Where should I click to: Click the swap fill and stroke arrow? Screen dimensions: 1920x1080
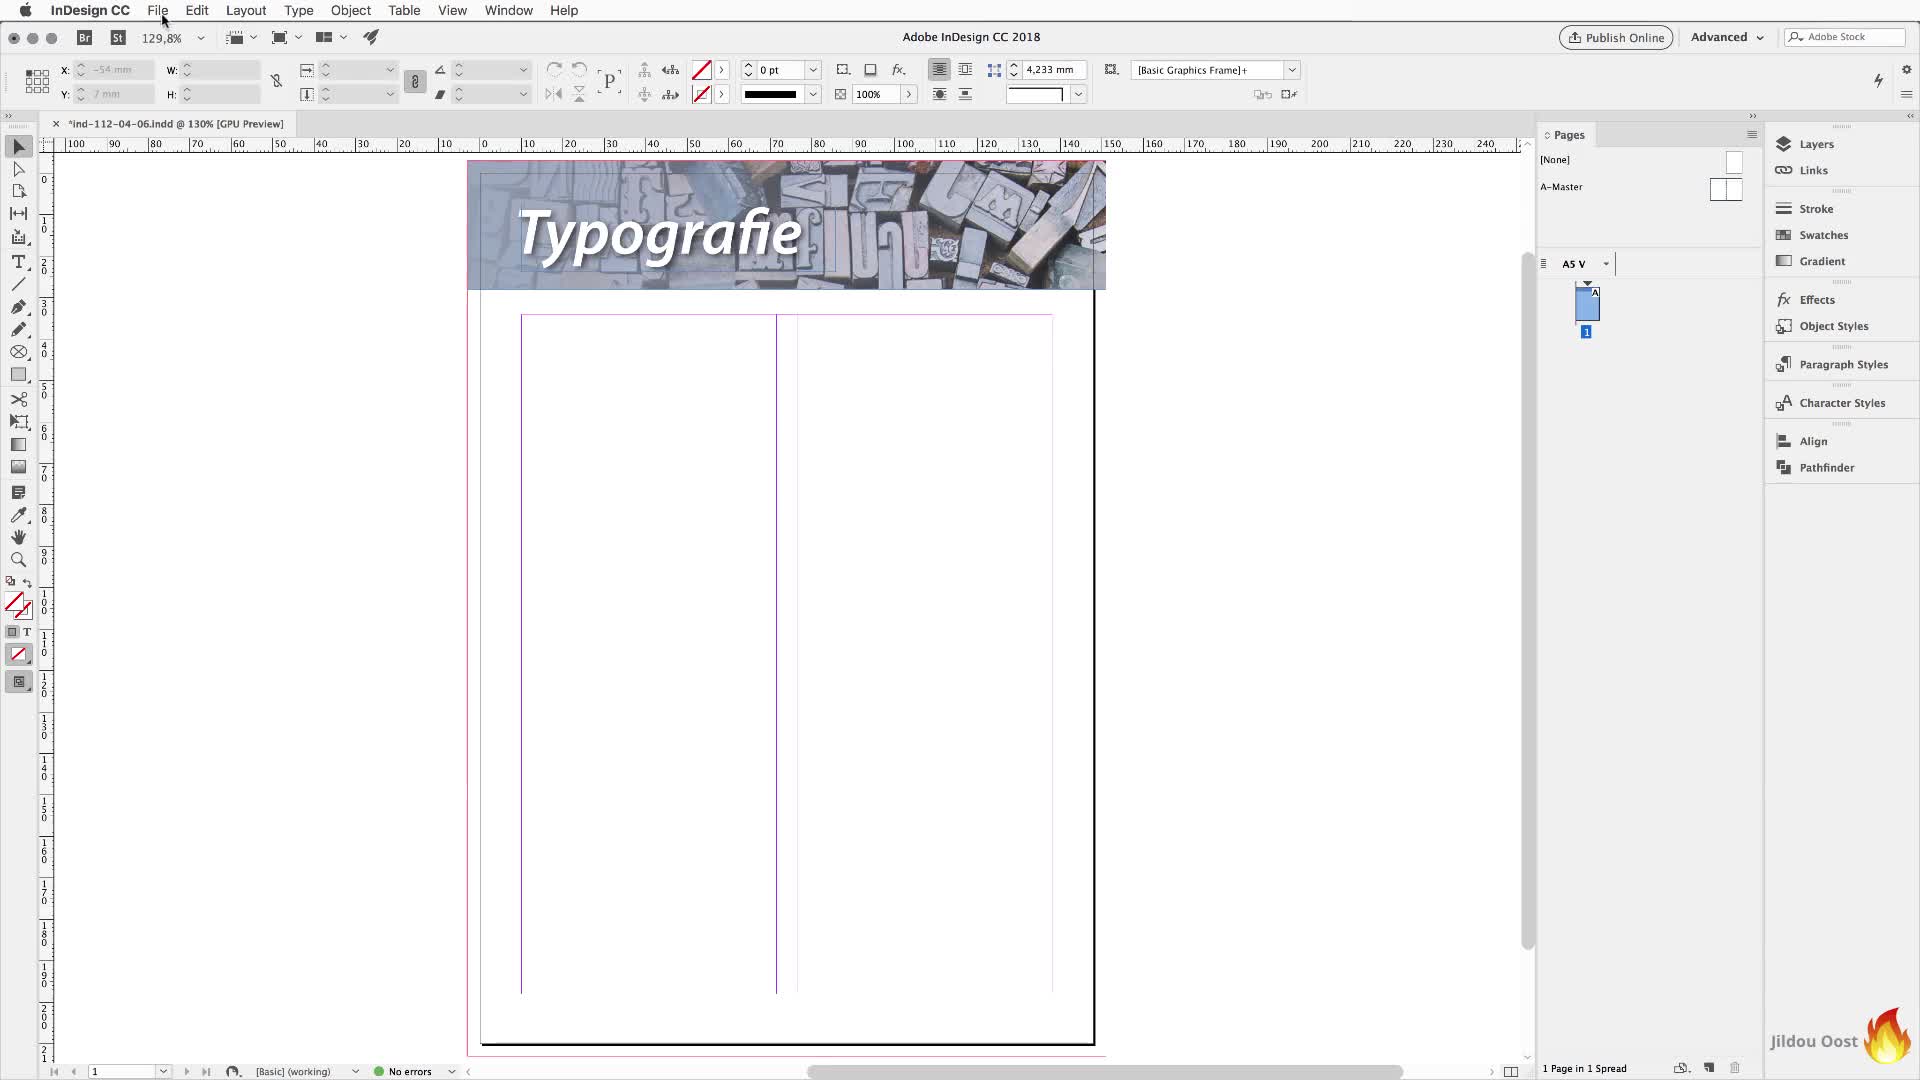tap(27, 582)
